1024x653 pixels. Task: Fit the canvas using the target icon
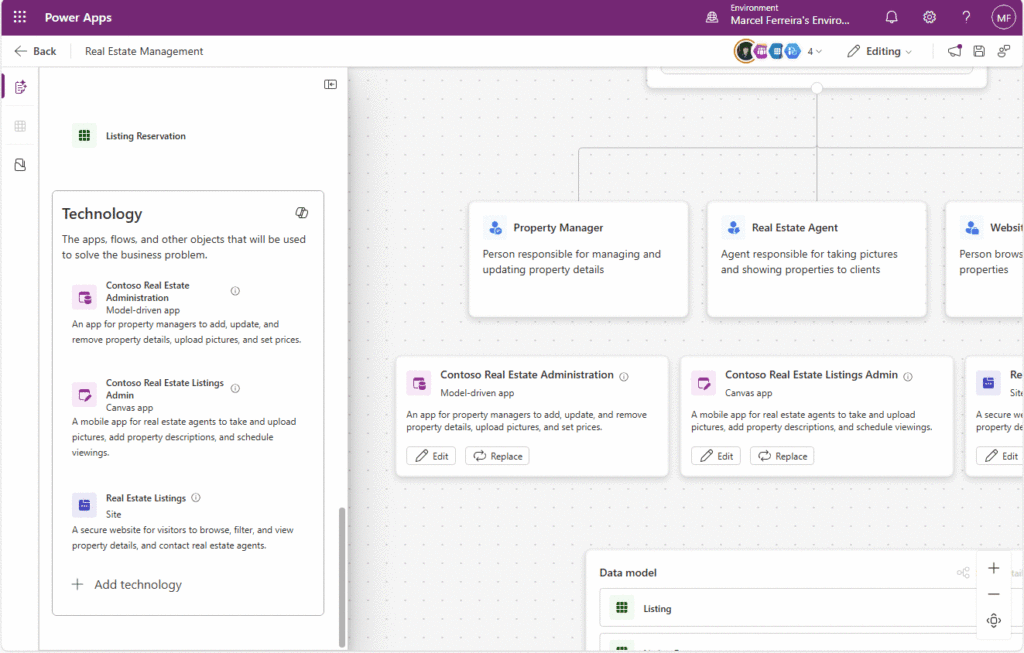(994, 620)
